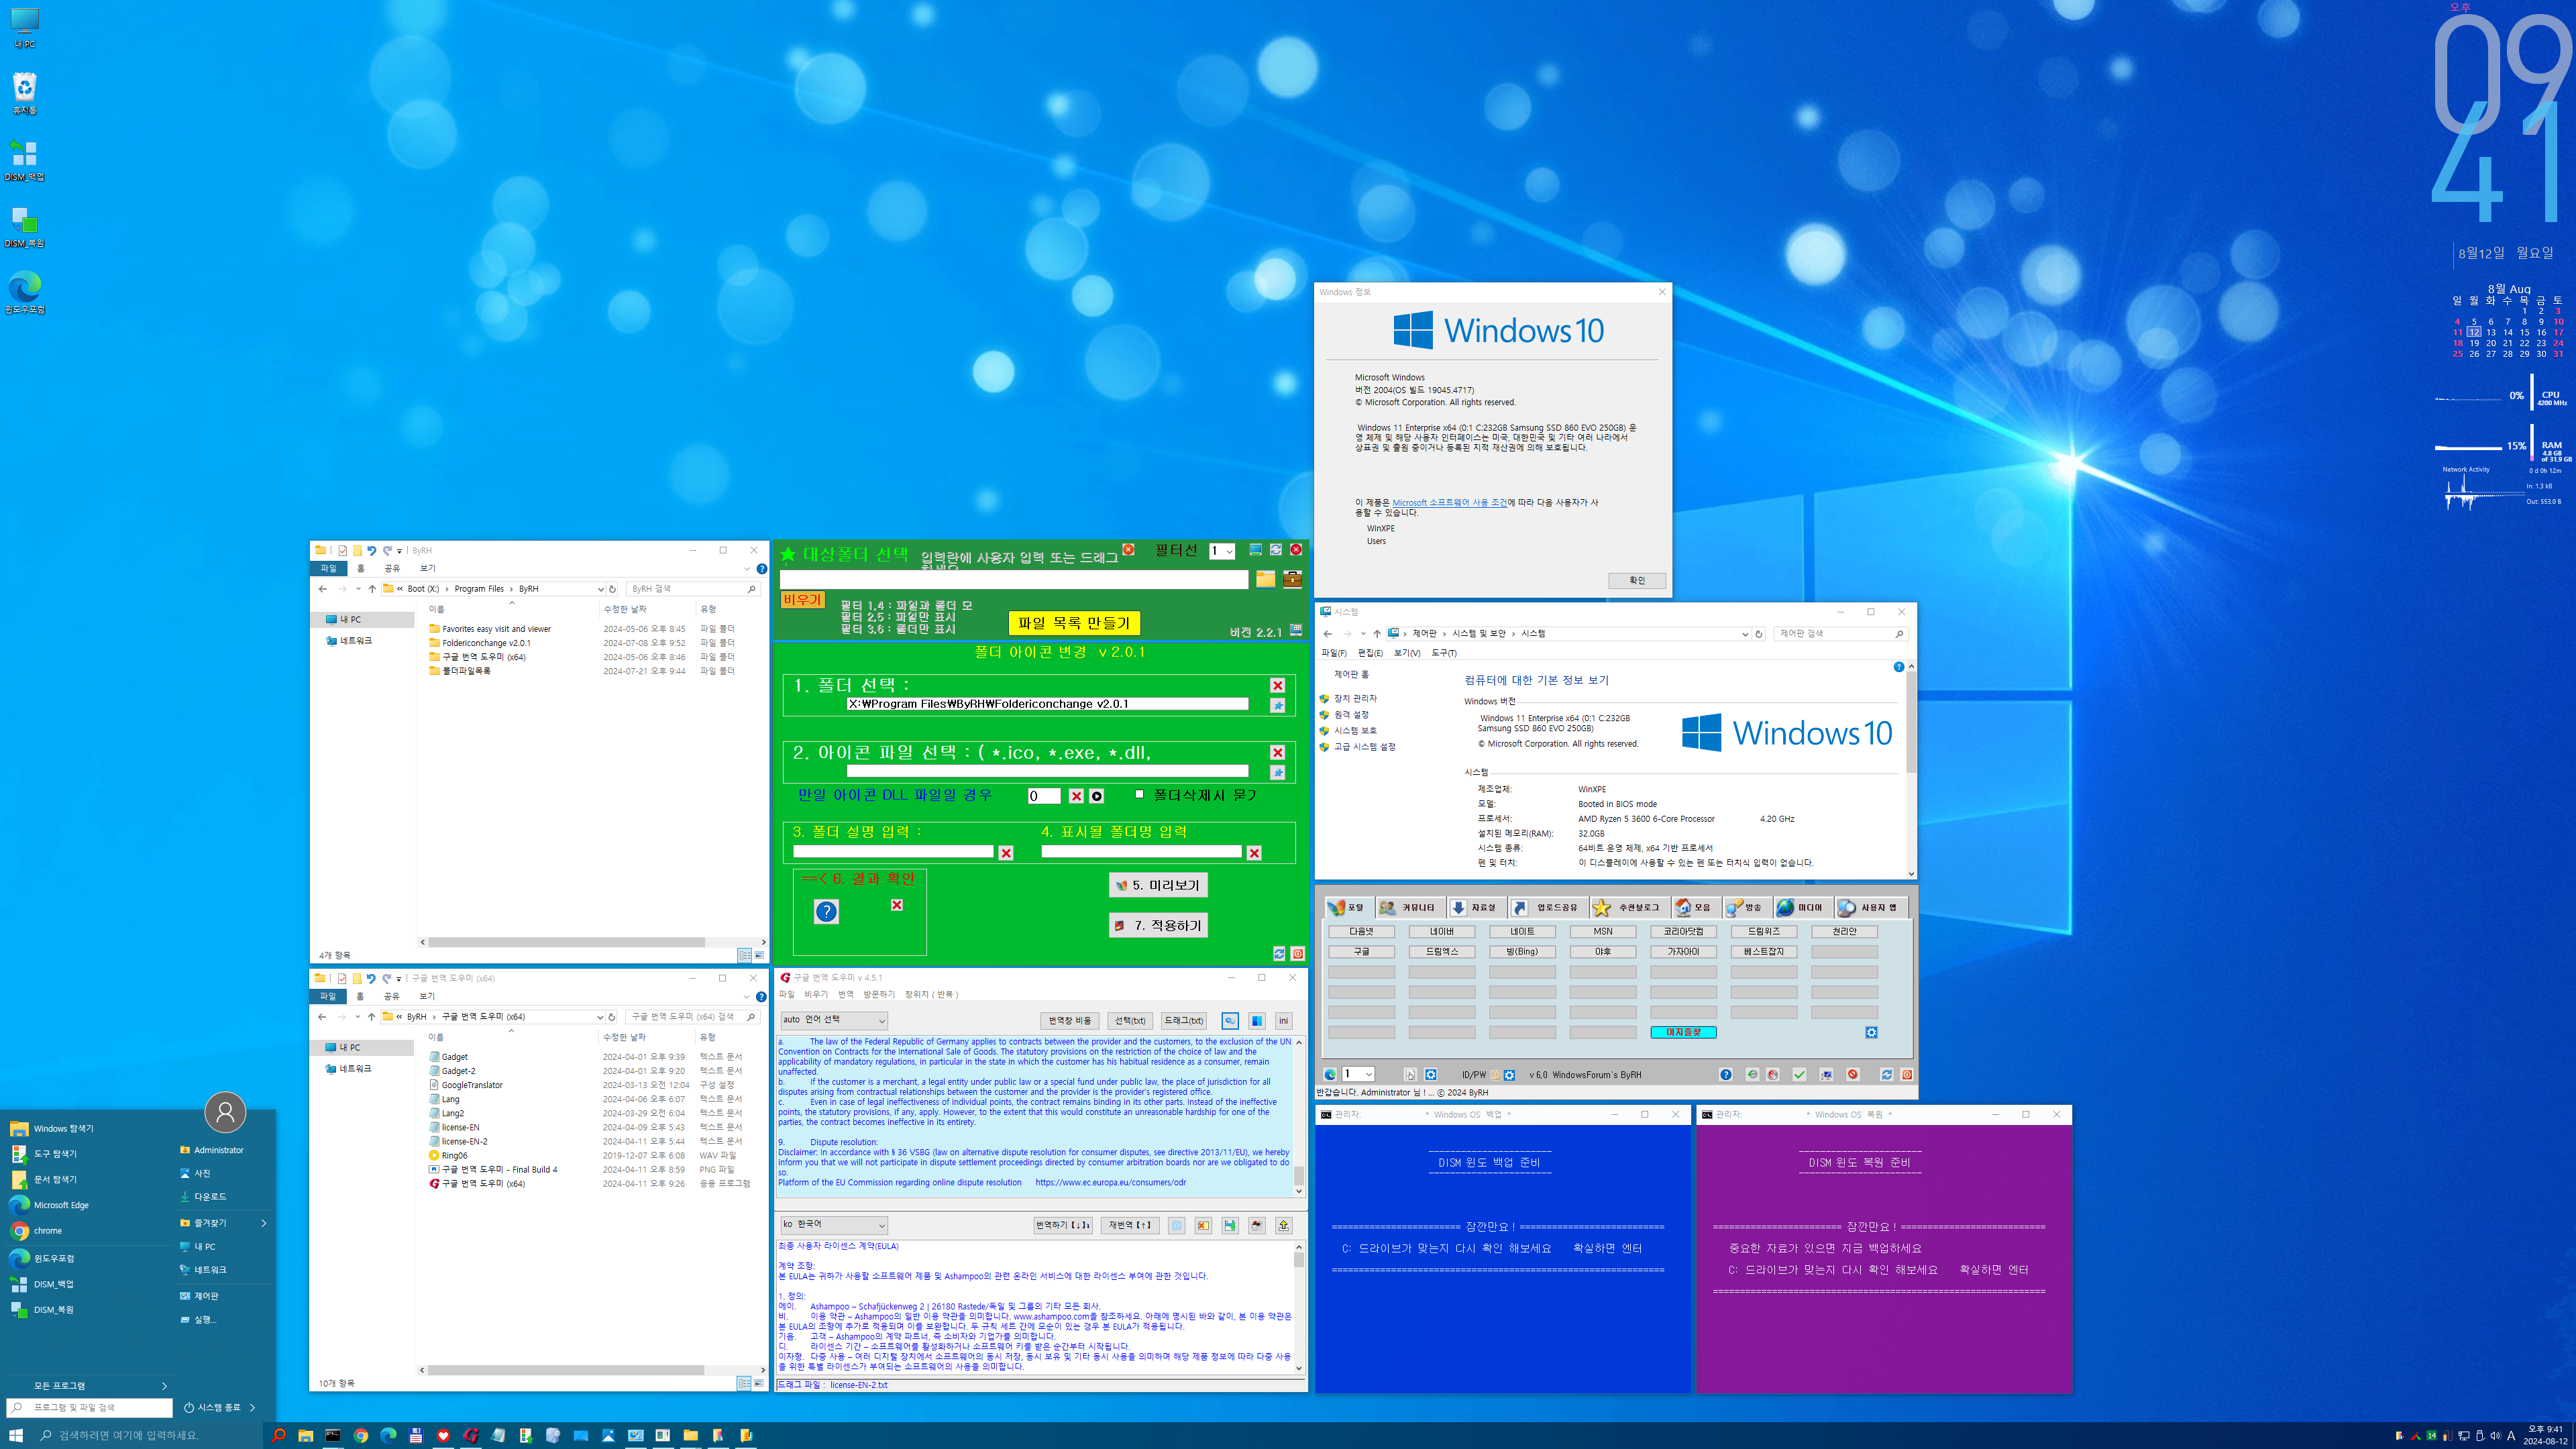2576x1449 pixels.
Task: Click the blue split-window icon in translator
Action: click(1257, 1020)
